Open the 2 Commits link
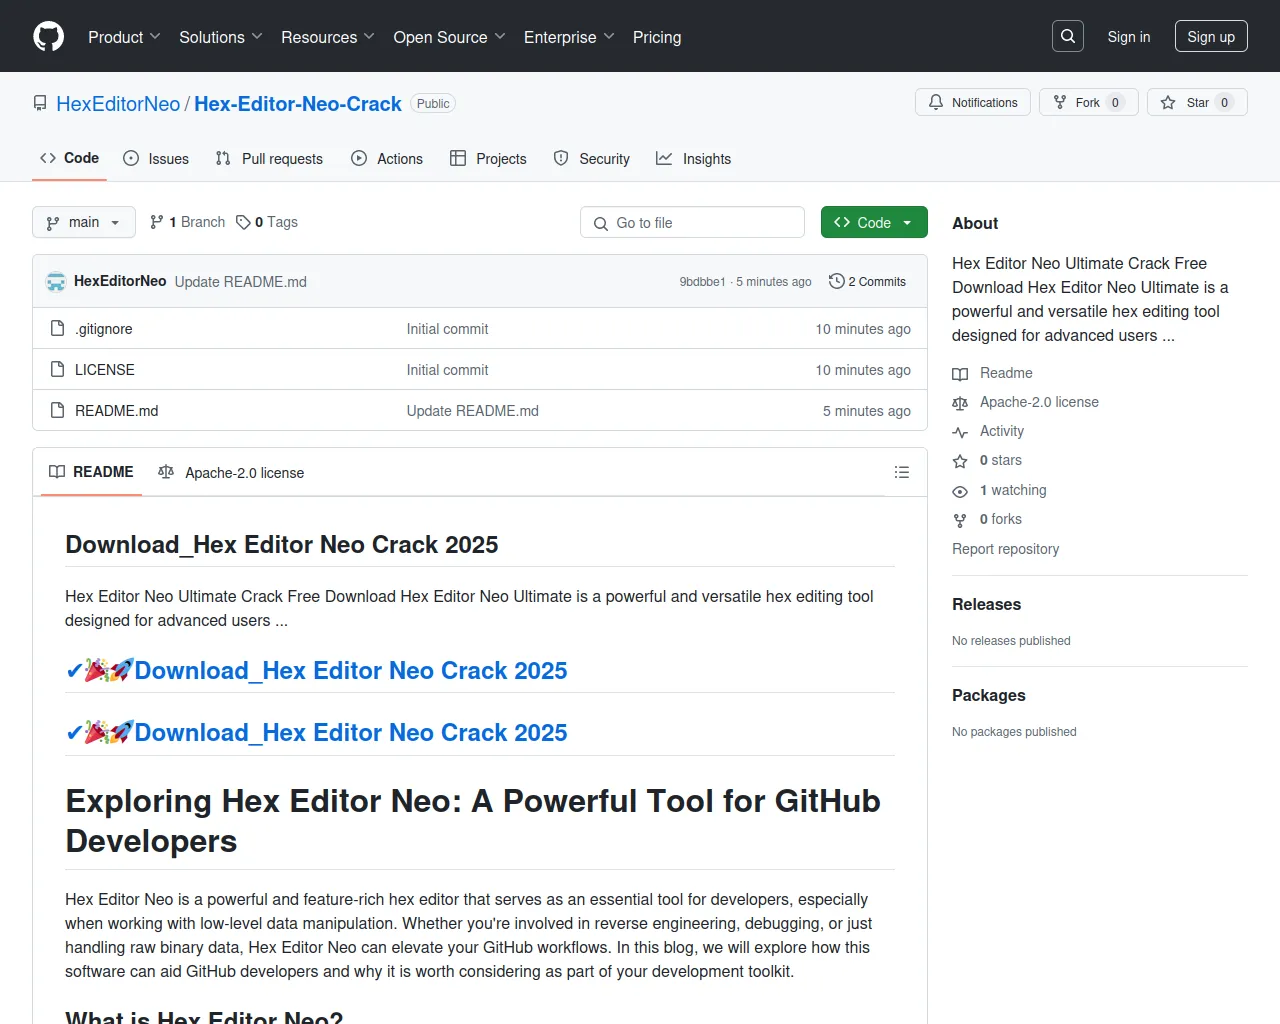Screen dimensions: 1280x1024 [868, 281]
